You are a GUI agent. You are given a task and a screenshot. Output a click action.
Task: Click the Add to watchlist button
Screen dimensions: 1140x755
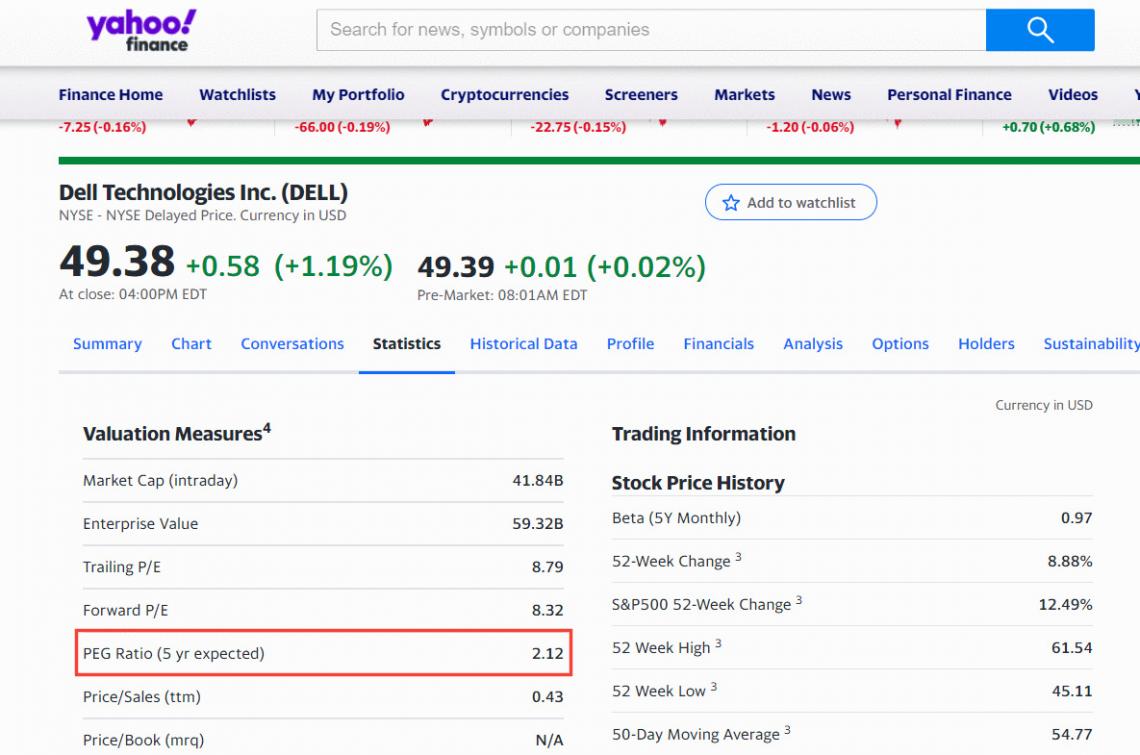pos(790,203)
